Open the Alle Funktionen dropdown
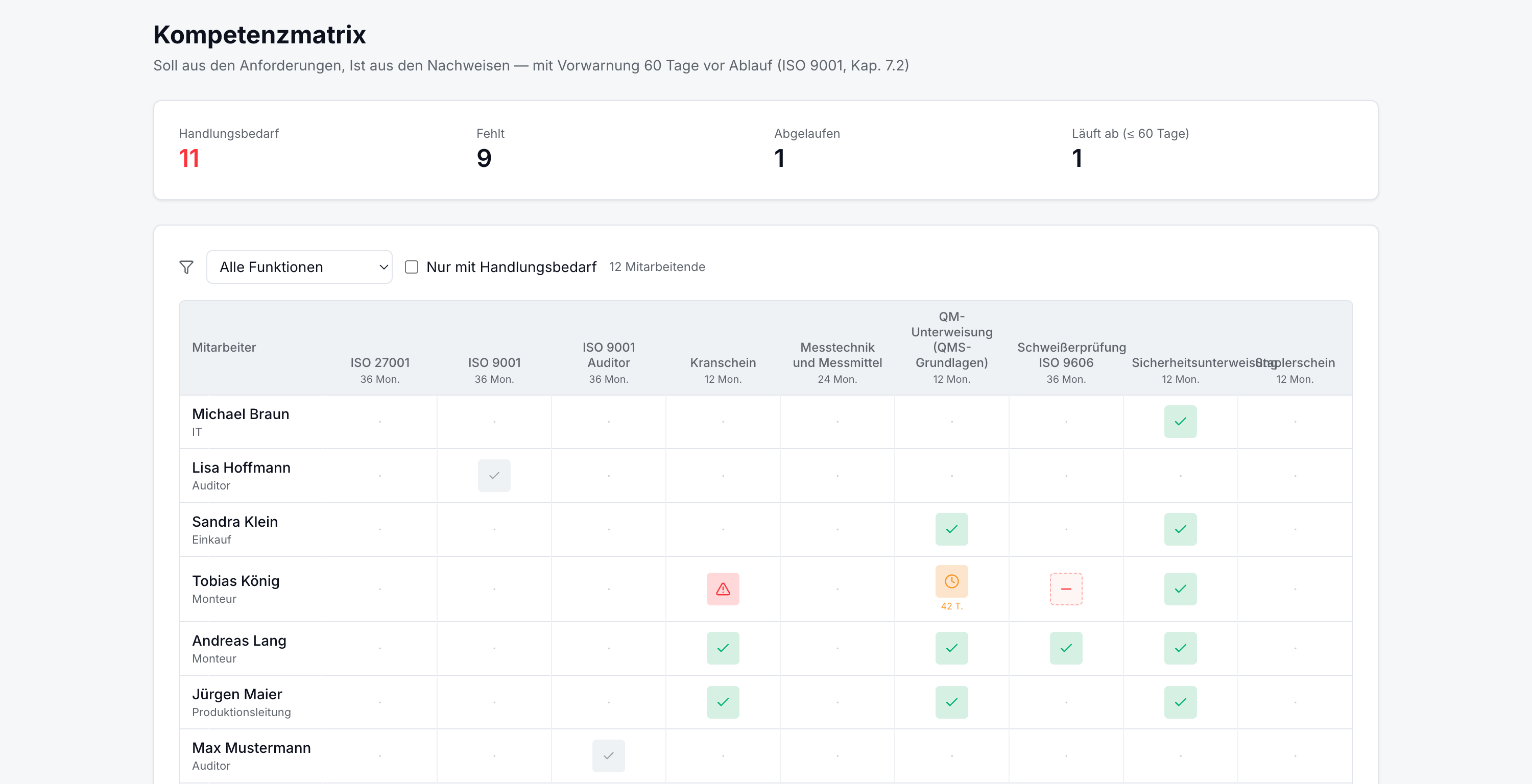This screenshot has width=1532, height=784. [299, 267]
